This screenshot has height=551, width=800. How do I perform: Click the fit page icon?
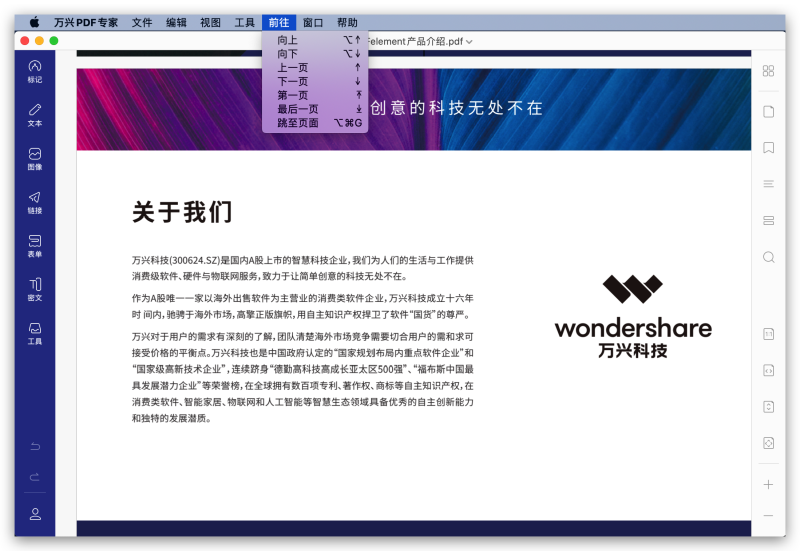768,443
